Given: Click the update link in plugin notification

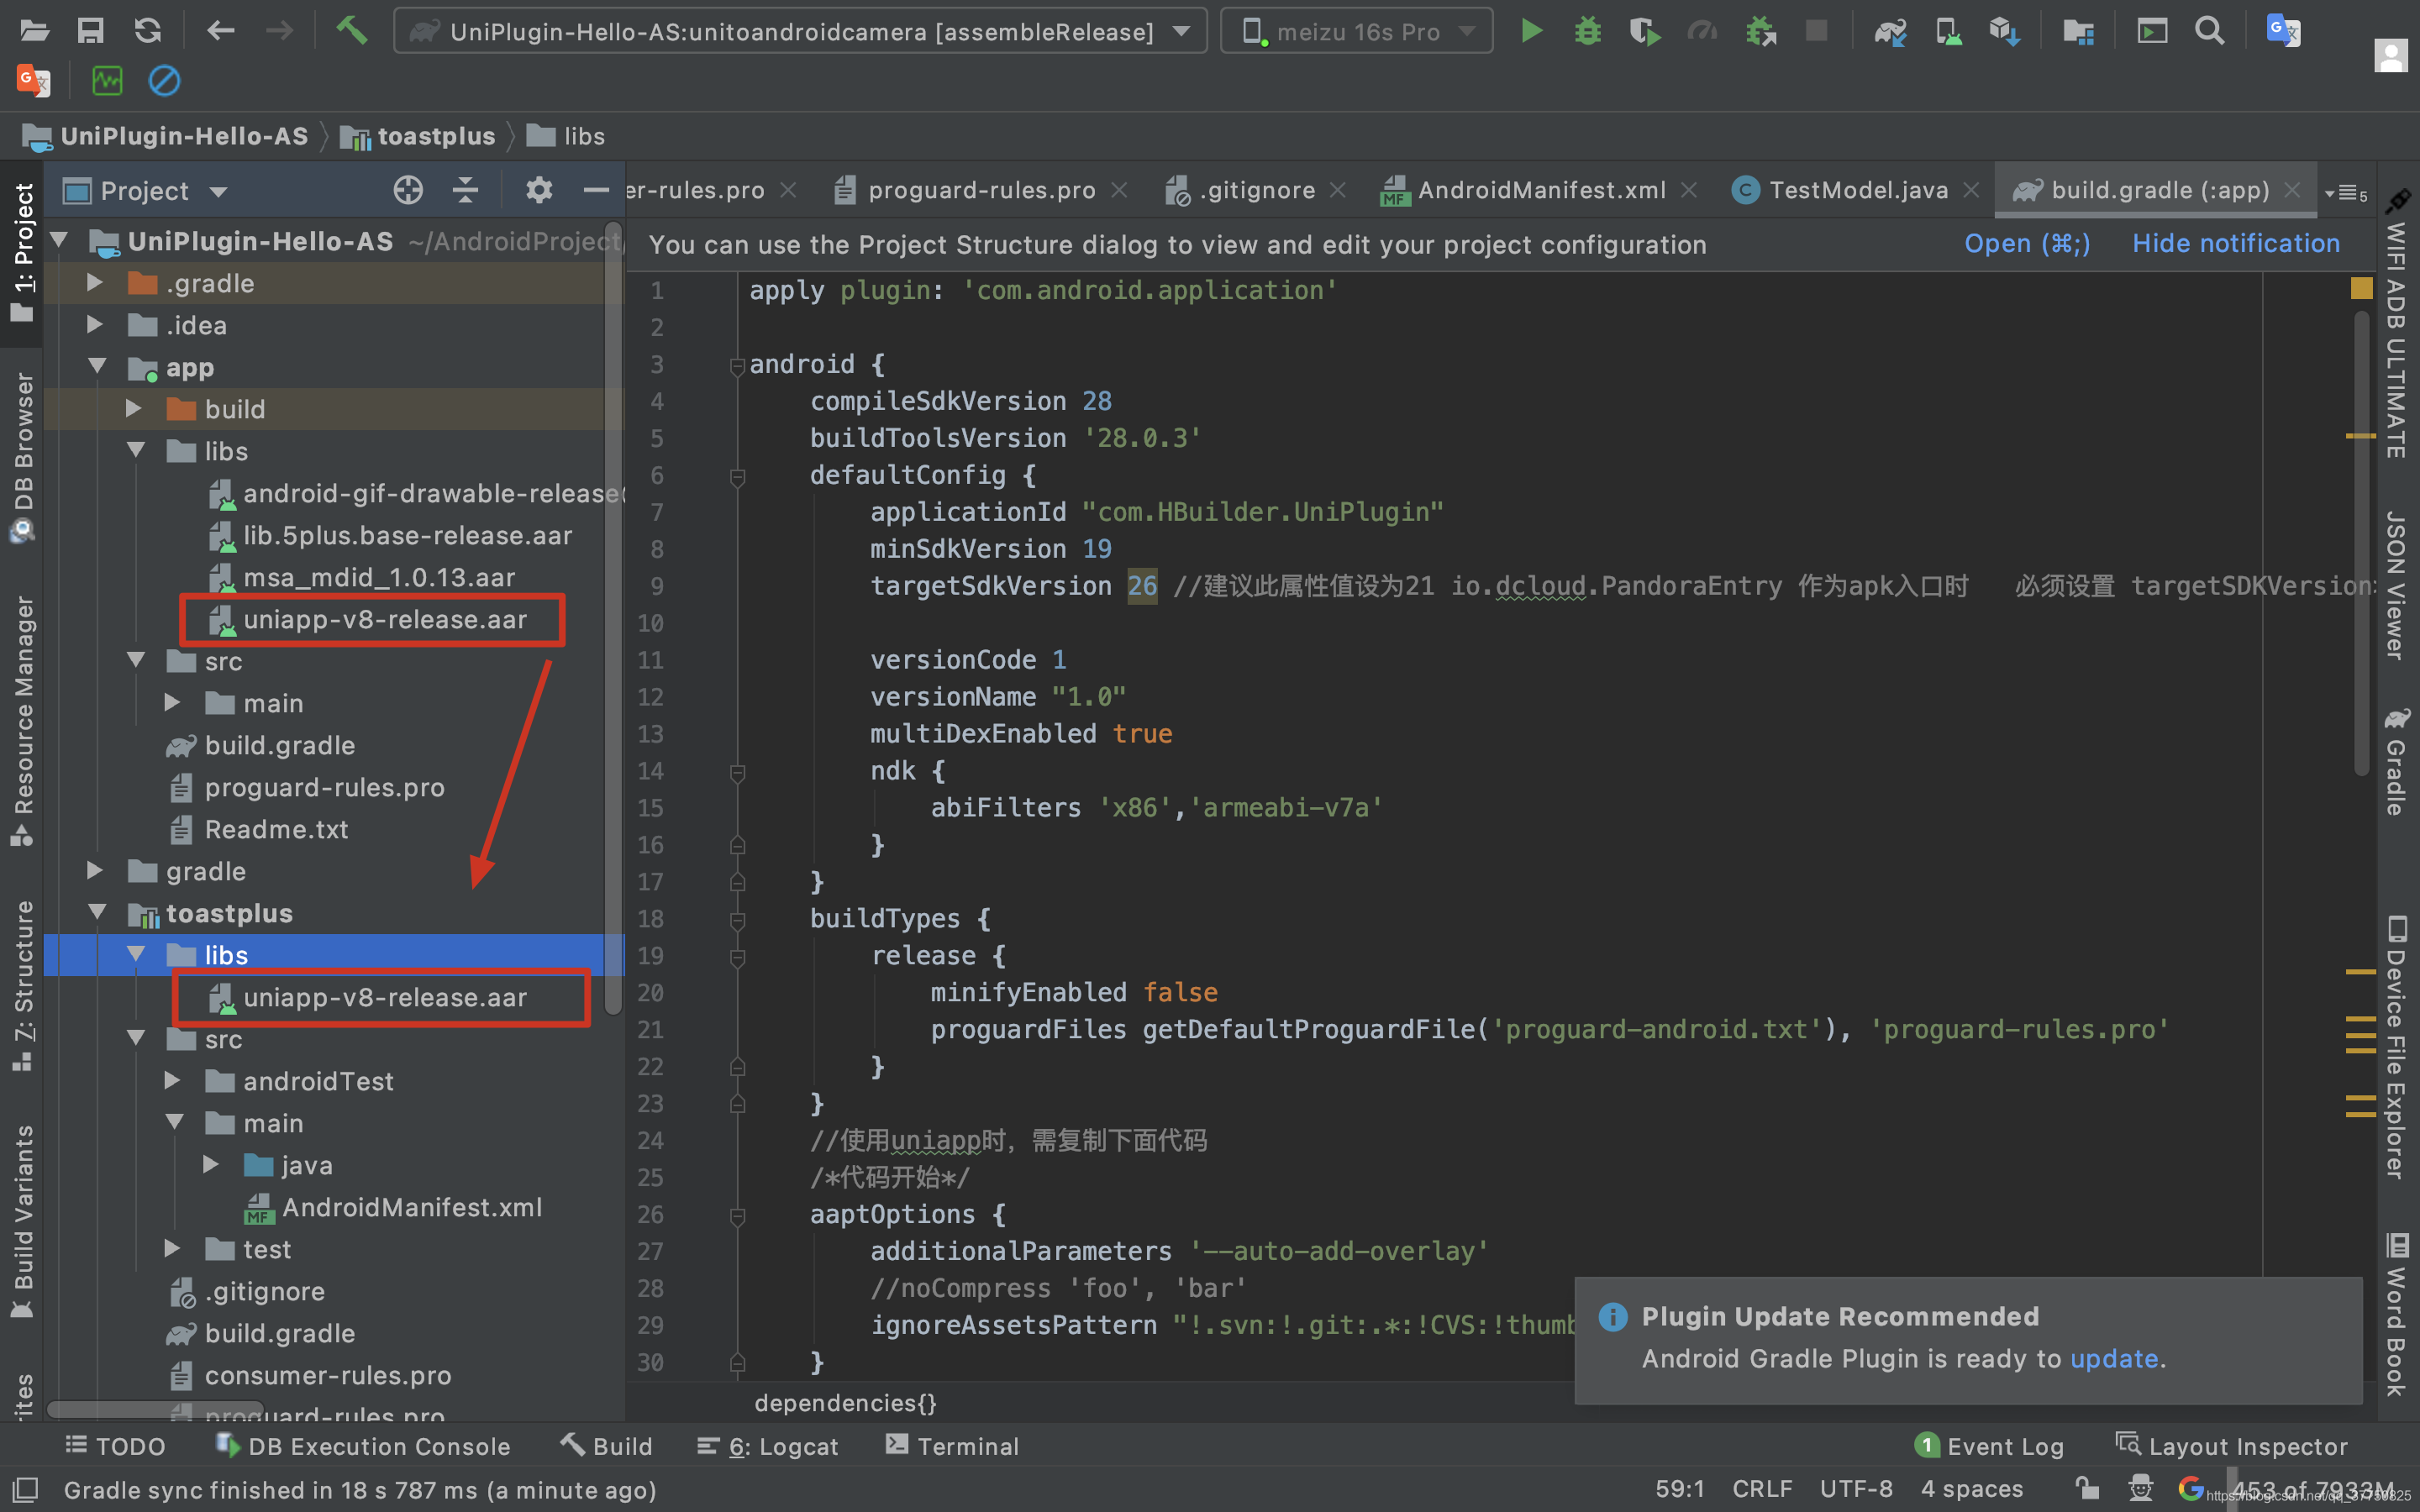Looking at the screenshot, I should [x=2113, y=1358].
